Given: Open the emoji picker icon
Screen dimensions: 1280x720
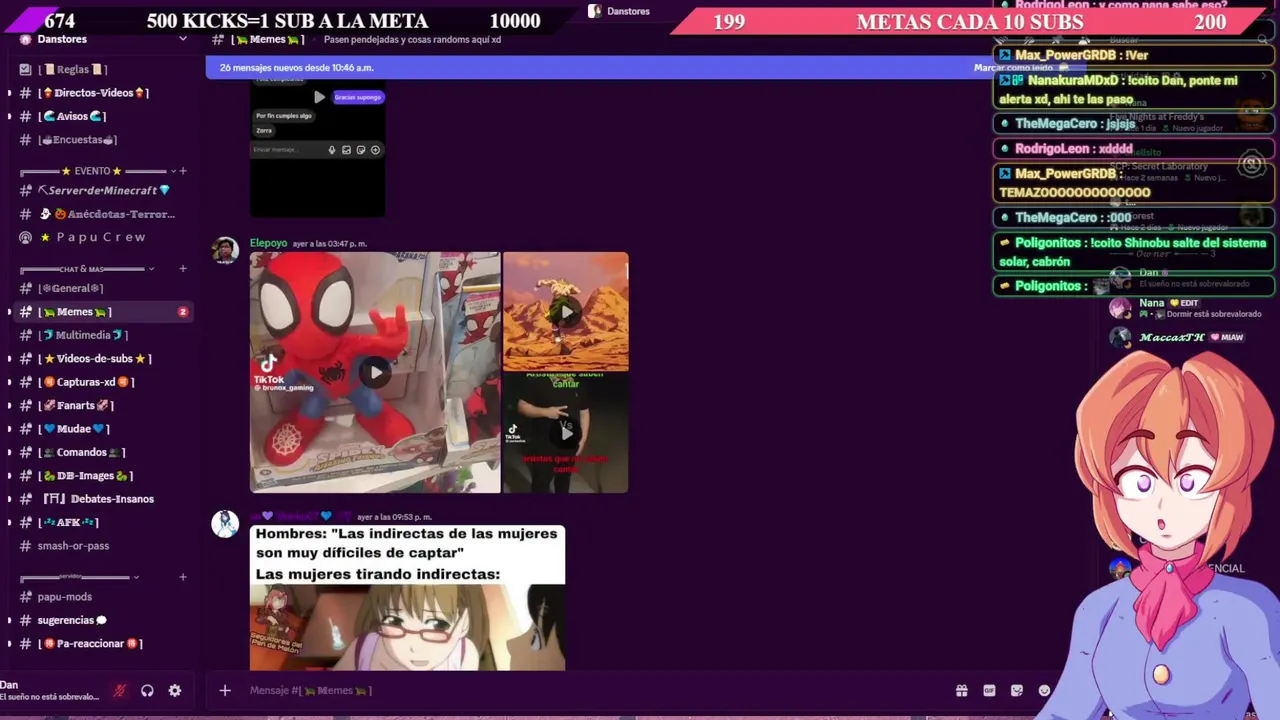Looking at the screenshot, I should [x=1044, y=690].
